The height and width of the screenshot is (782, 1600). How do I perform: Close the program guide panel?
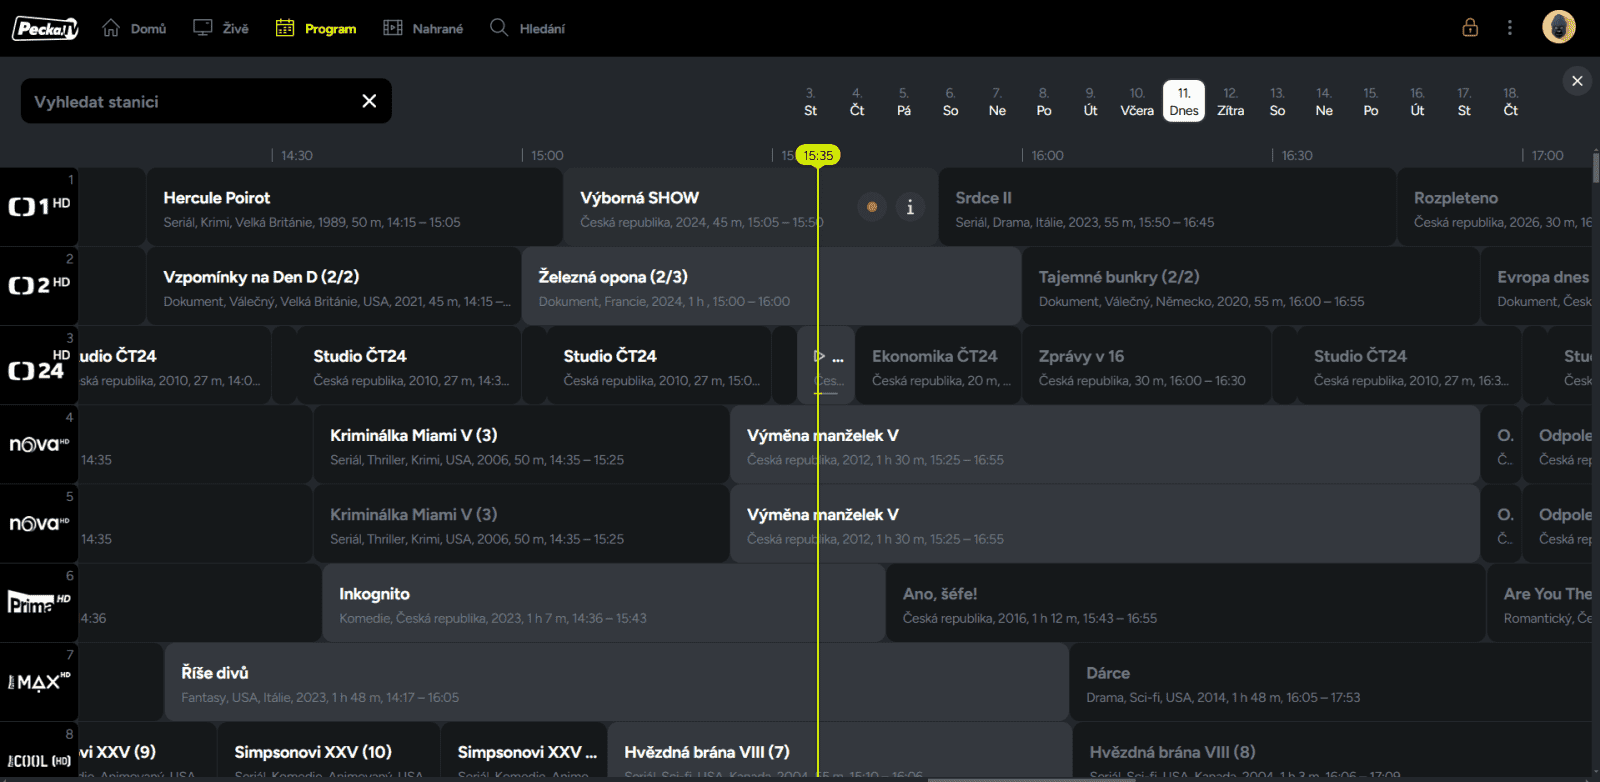(x=1577, y=81)
